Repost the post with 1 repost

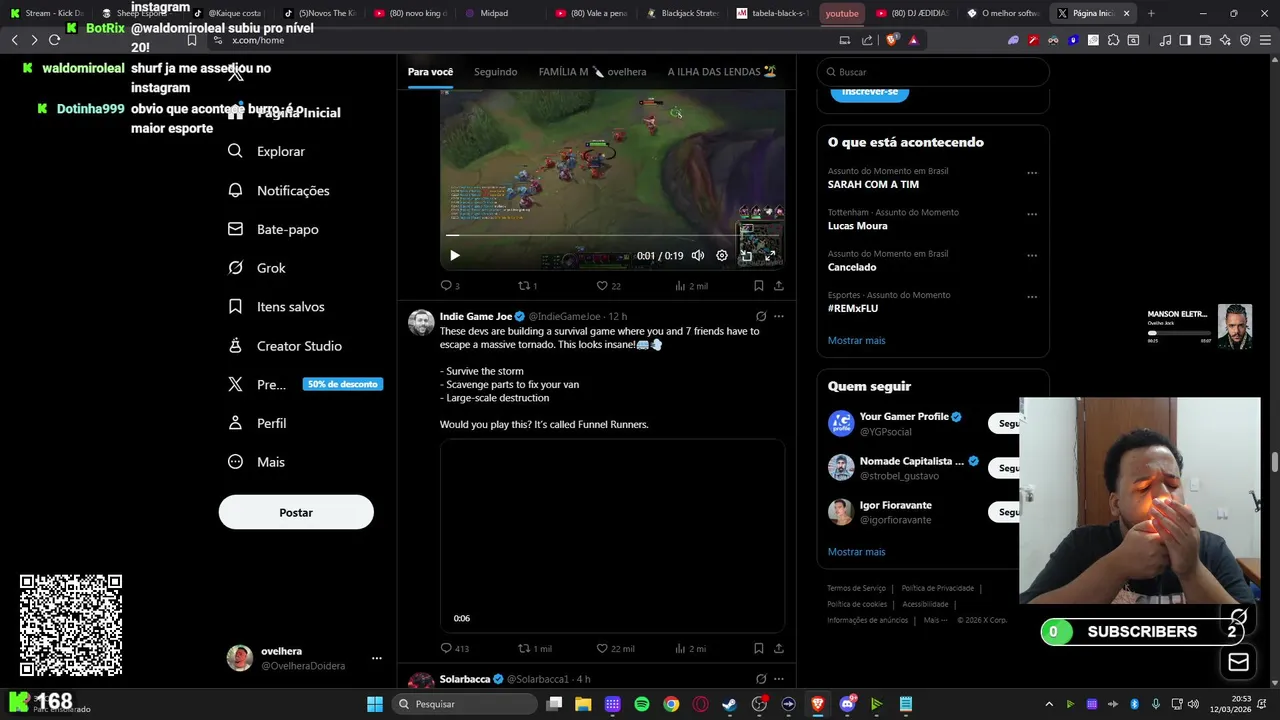[x=527, y=286]
